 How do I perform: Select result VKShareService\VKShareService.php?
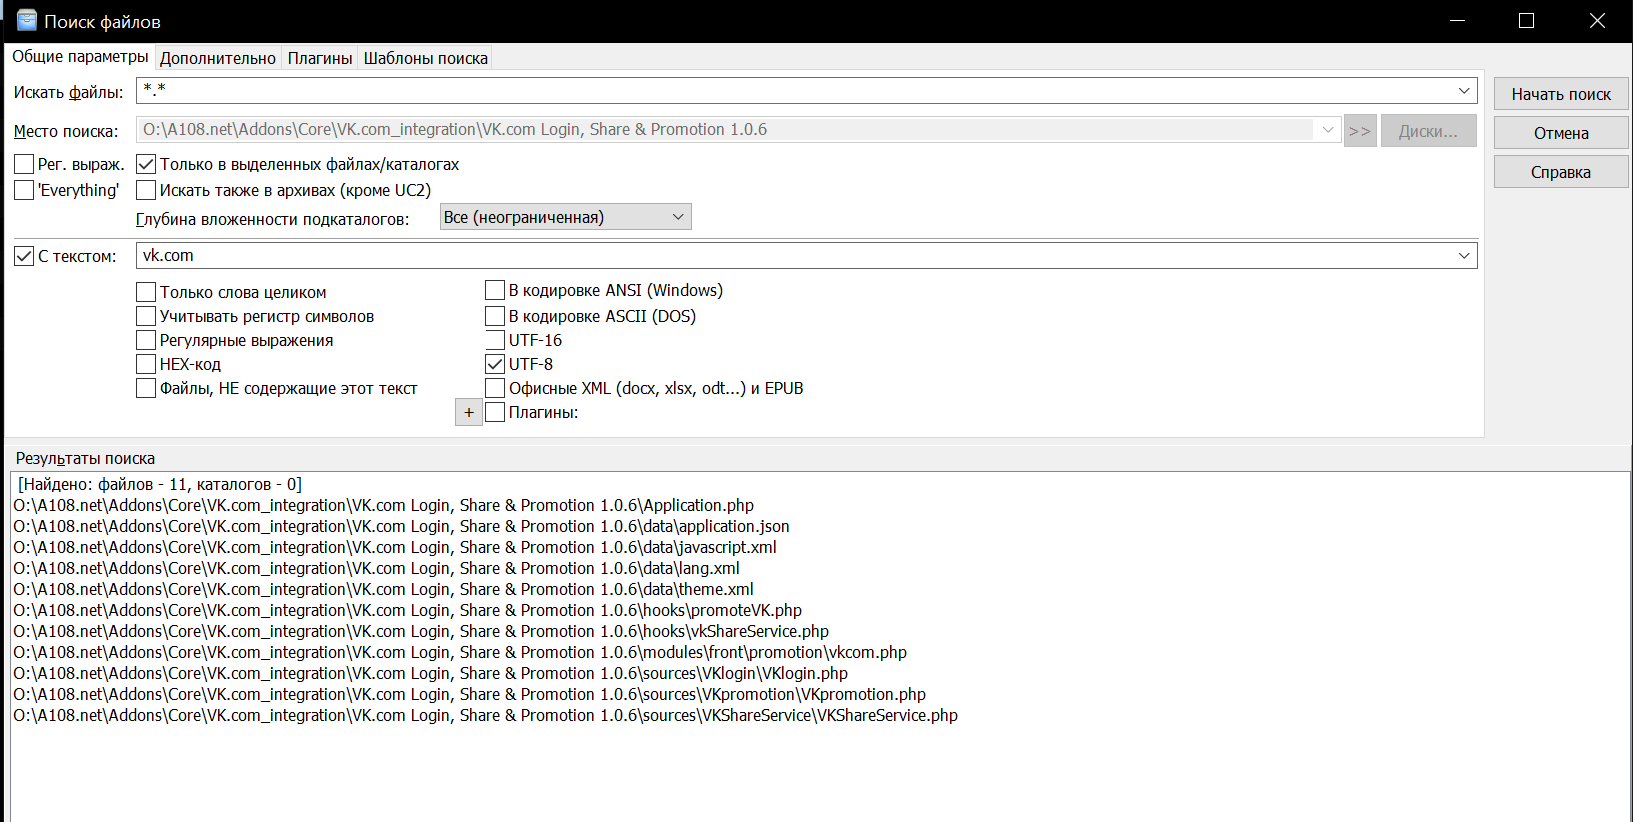[485, 716]
